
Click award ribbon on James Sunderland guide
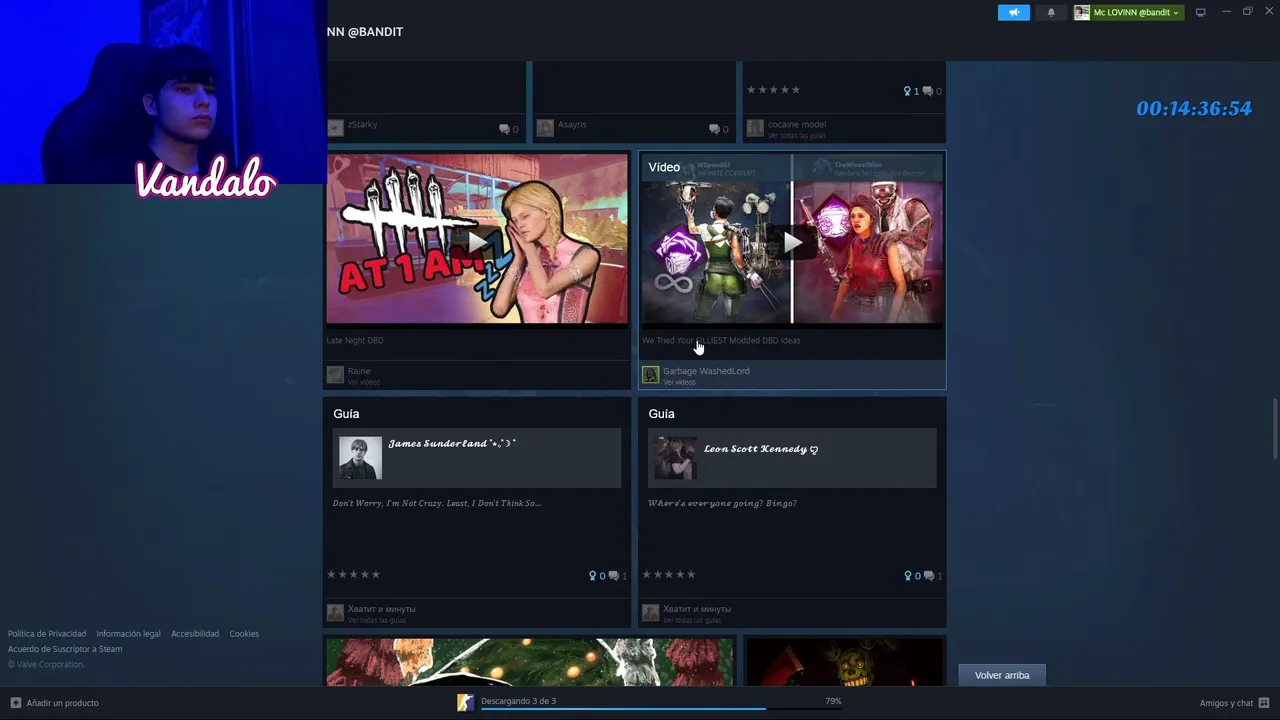pyautogui.click(x=592, y=576)
